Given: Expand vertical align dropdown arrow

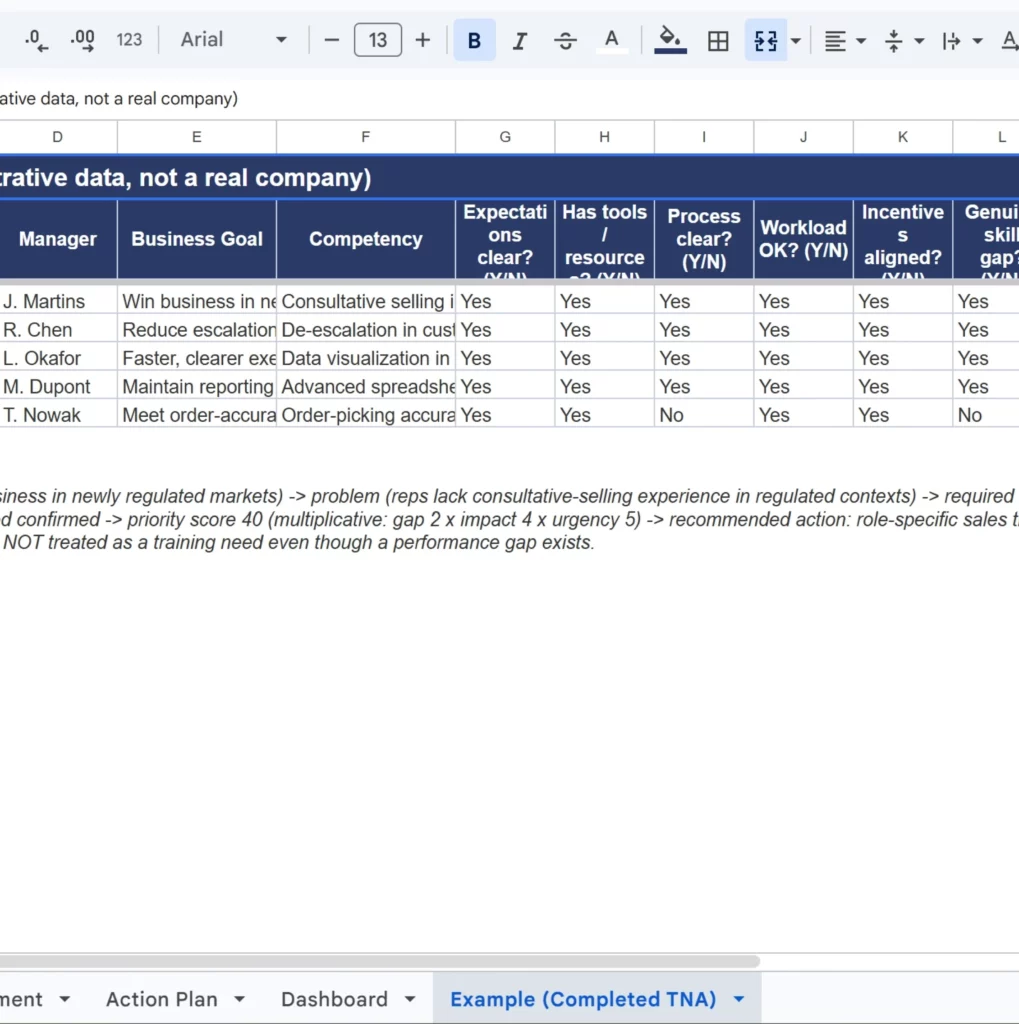Looking at the screenshot, I should tap(919, 40).
